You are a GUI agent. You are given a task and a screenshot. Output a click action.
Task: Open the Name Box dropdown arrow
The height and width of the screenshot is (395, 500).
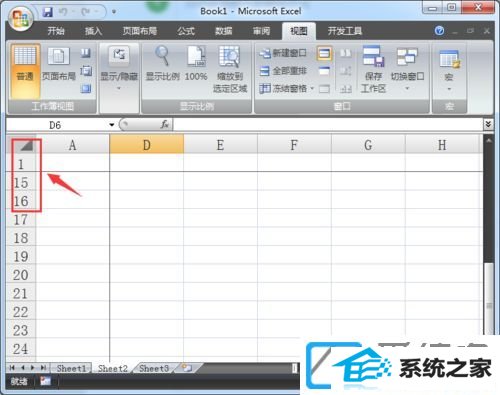112,125
